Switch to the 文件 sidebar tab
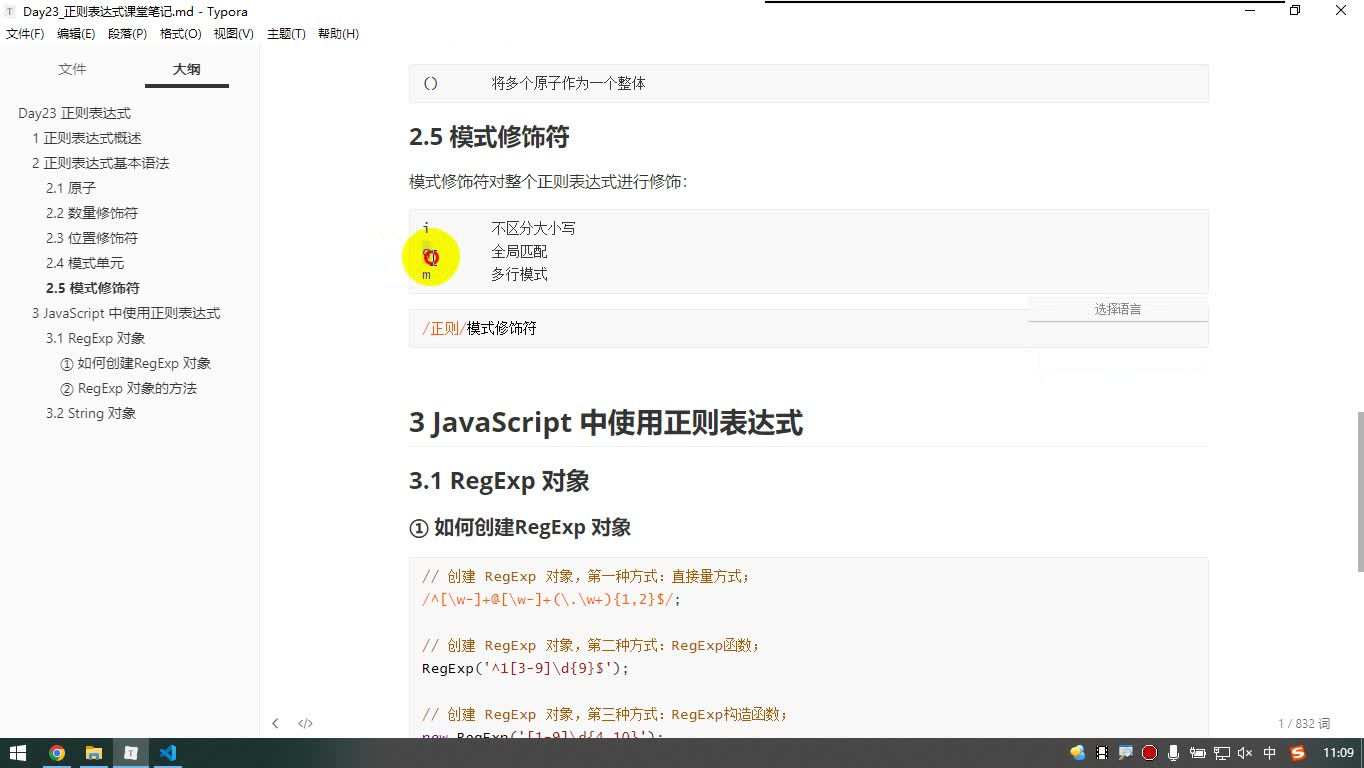Screen dimensions: 1364x768 pos(72,69)
